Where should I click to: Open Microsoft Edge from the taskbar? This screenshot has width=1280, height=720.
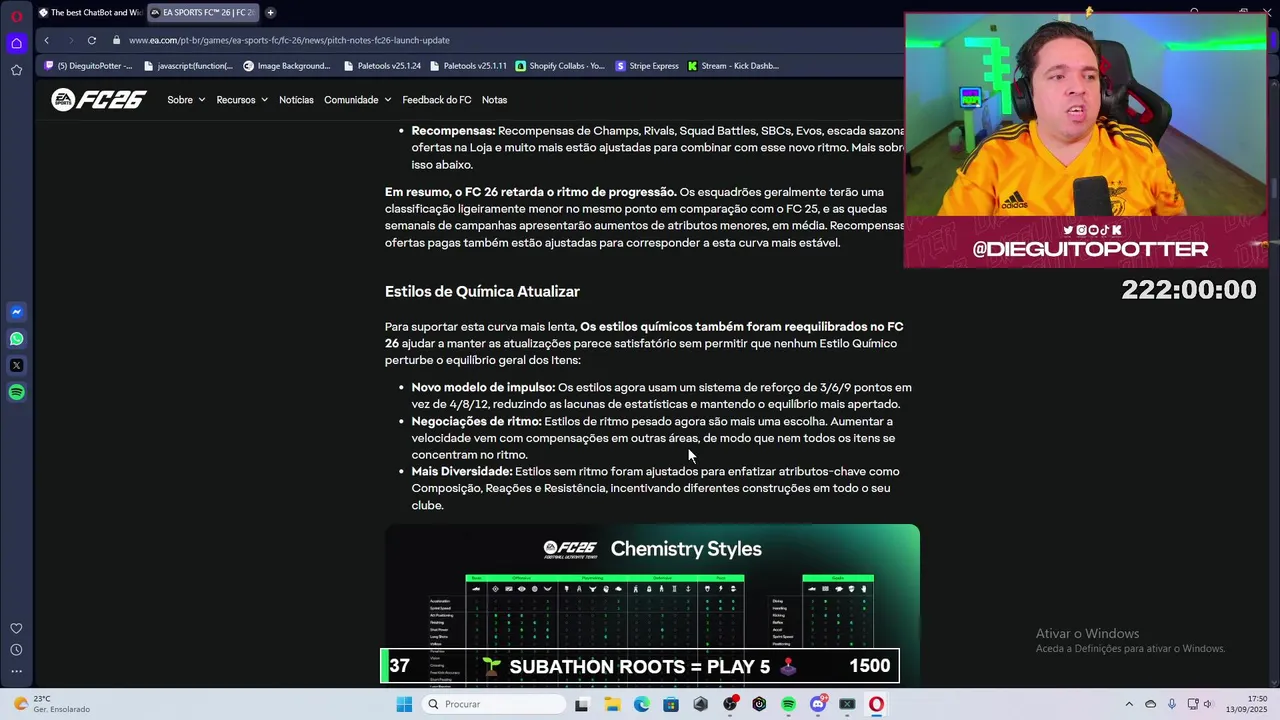coord(641,704)
